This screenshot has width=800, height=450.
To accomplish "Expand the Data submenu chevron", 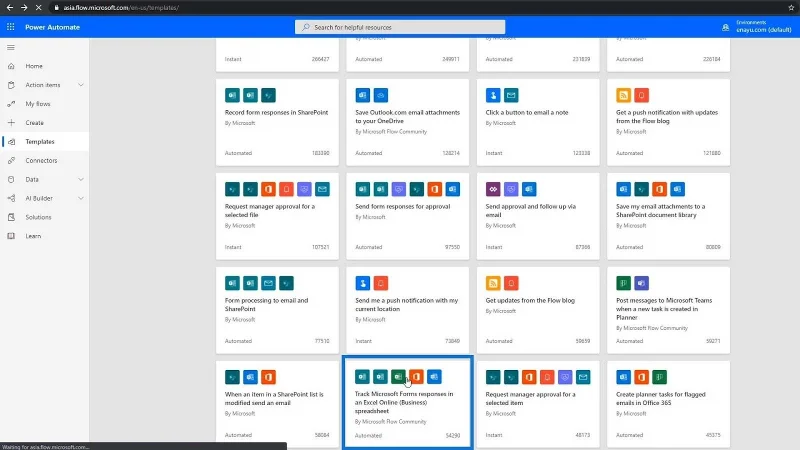I will pyautogui.click(x=81, y=180).
